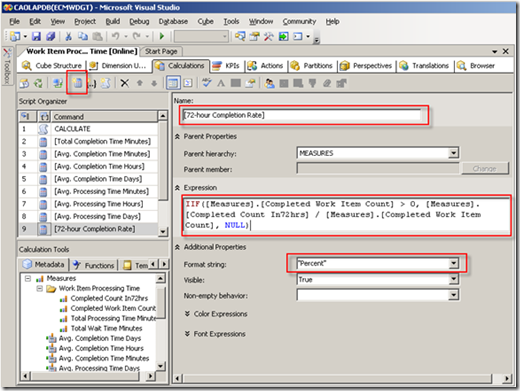The height and width of the screenshot is (391, 520).
Task: Open the Start Page document tab
Action: (161, 51)
